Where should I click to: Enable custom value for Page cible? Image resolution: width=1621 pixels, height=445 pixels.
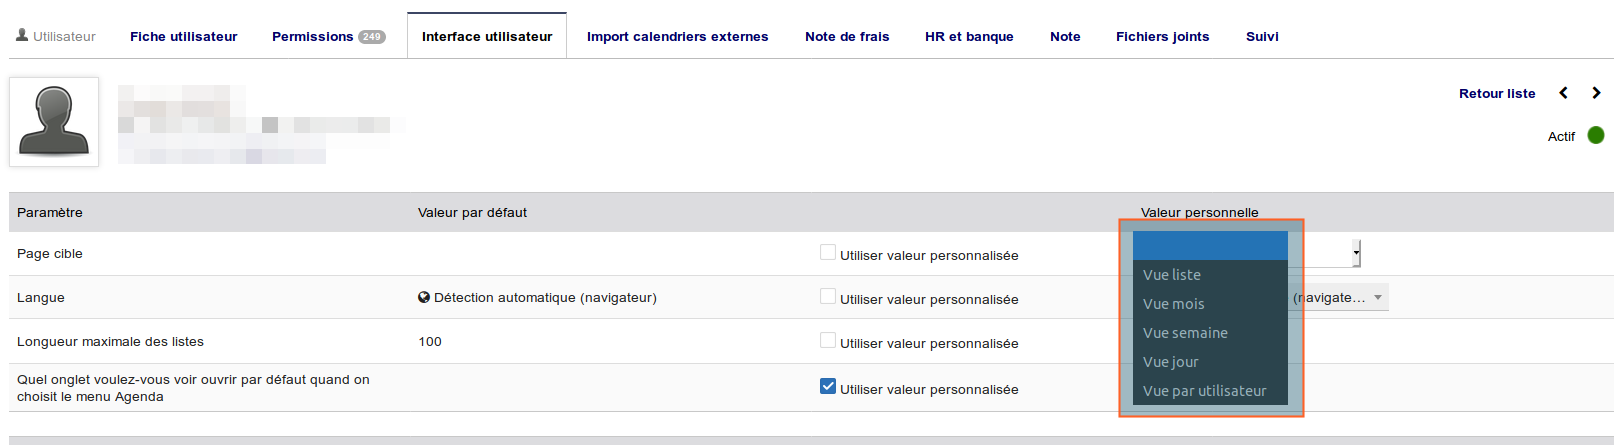coord(828,253)
